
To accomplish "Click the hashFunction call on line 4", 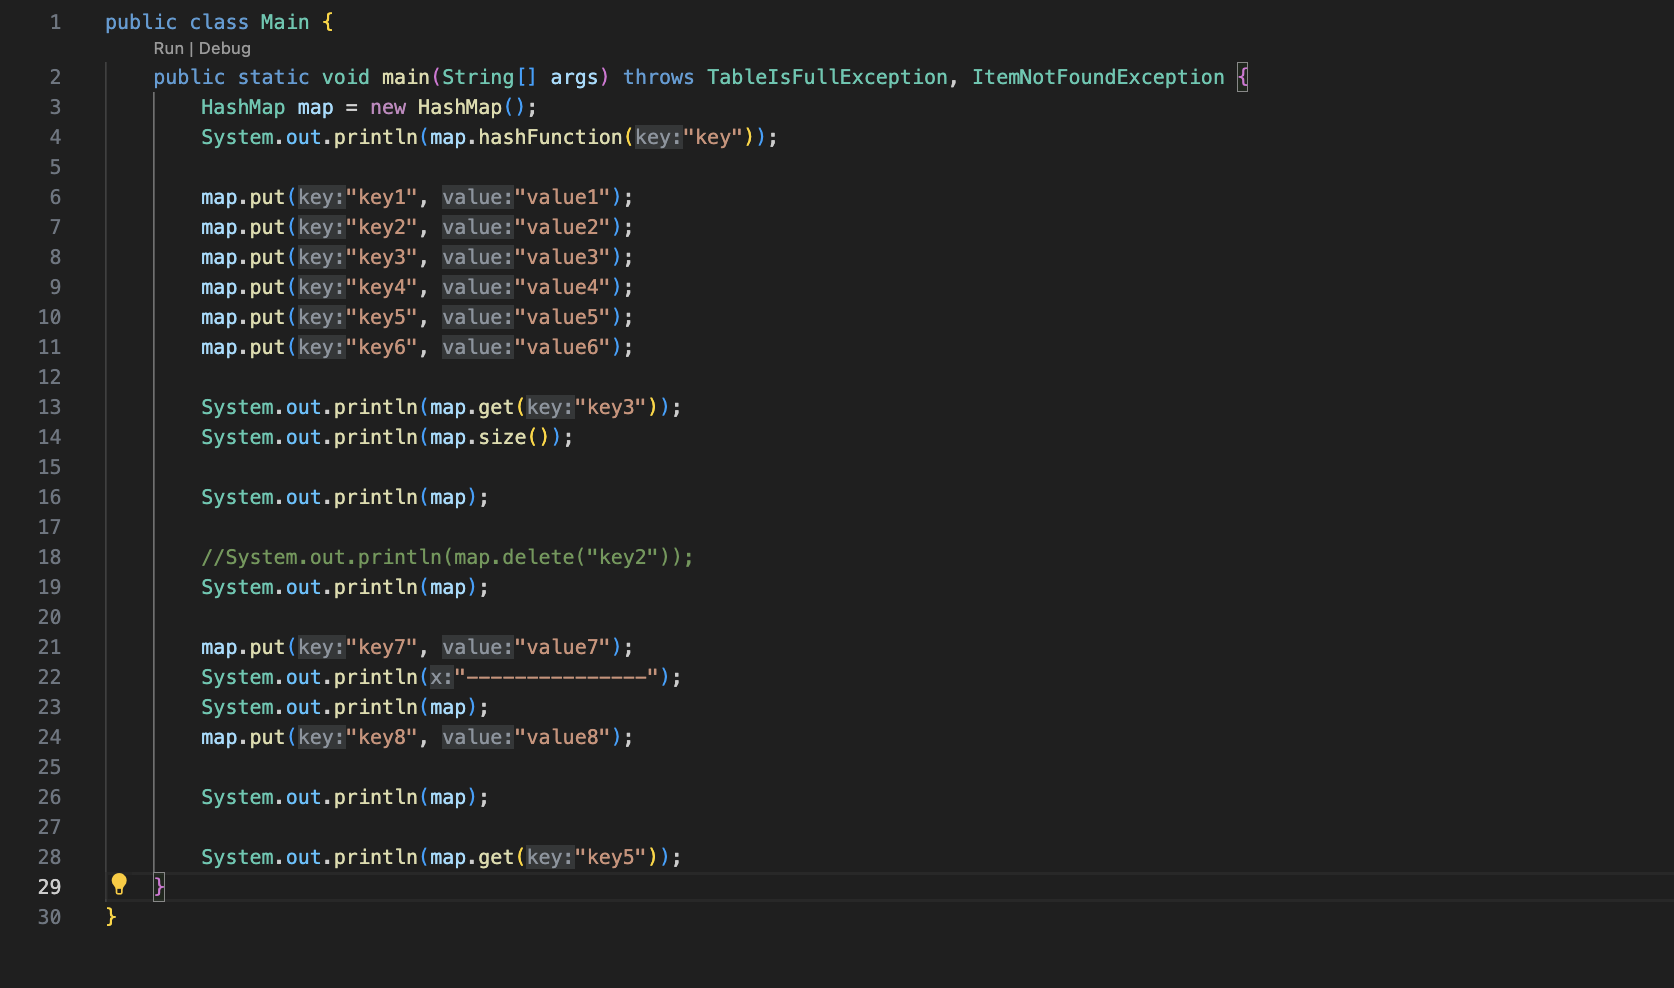I will click(x=555, y=137).
